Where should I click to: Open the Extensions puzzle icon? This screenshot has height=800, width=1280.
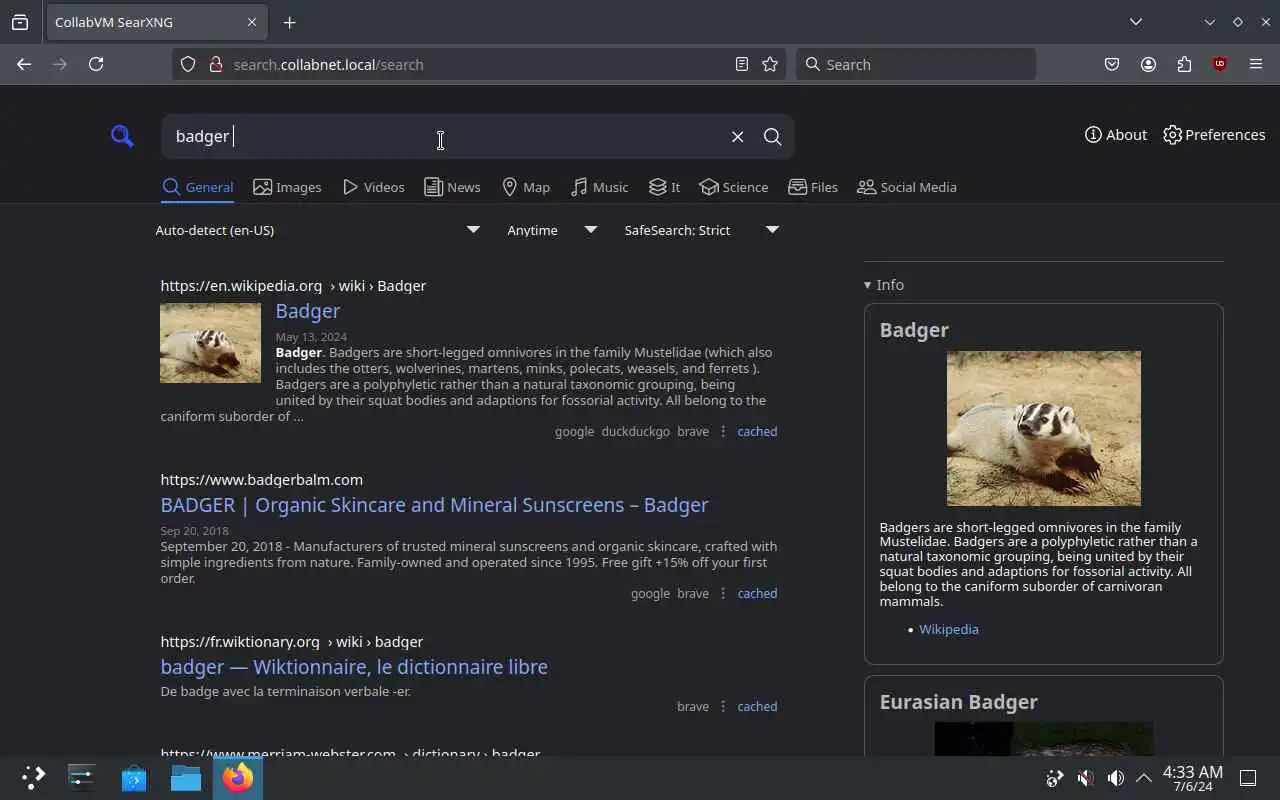(x=1184, y=64)
